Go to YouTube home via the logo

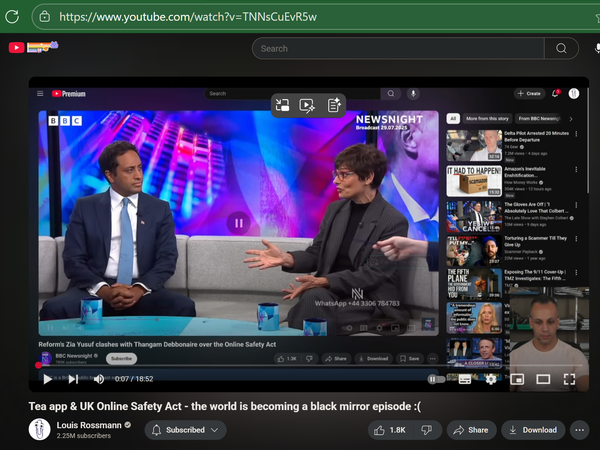click(x=33, y=47)
